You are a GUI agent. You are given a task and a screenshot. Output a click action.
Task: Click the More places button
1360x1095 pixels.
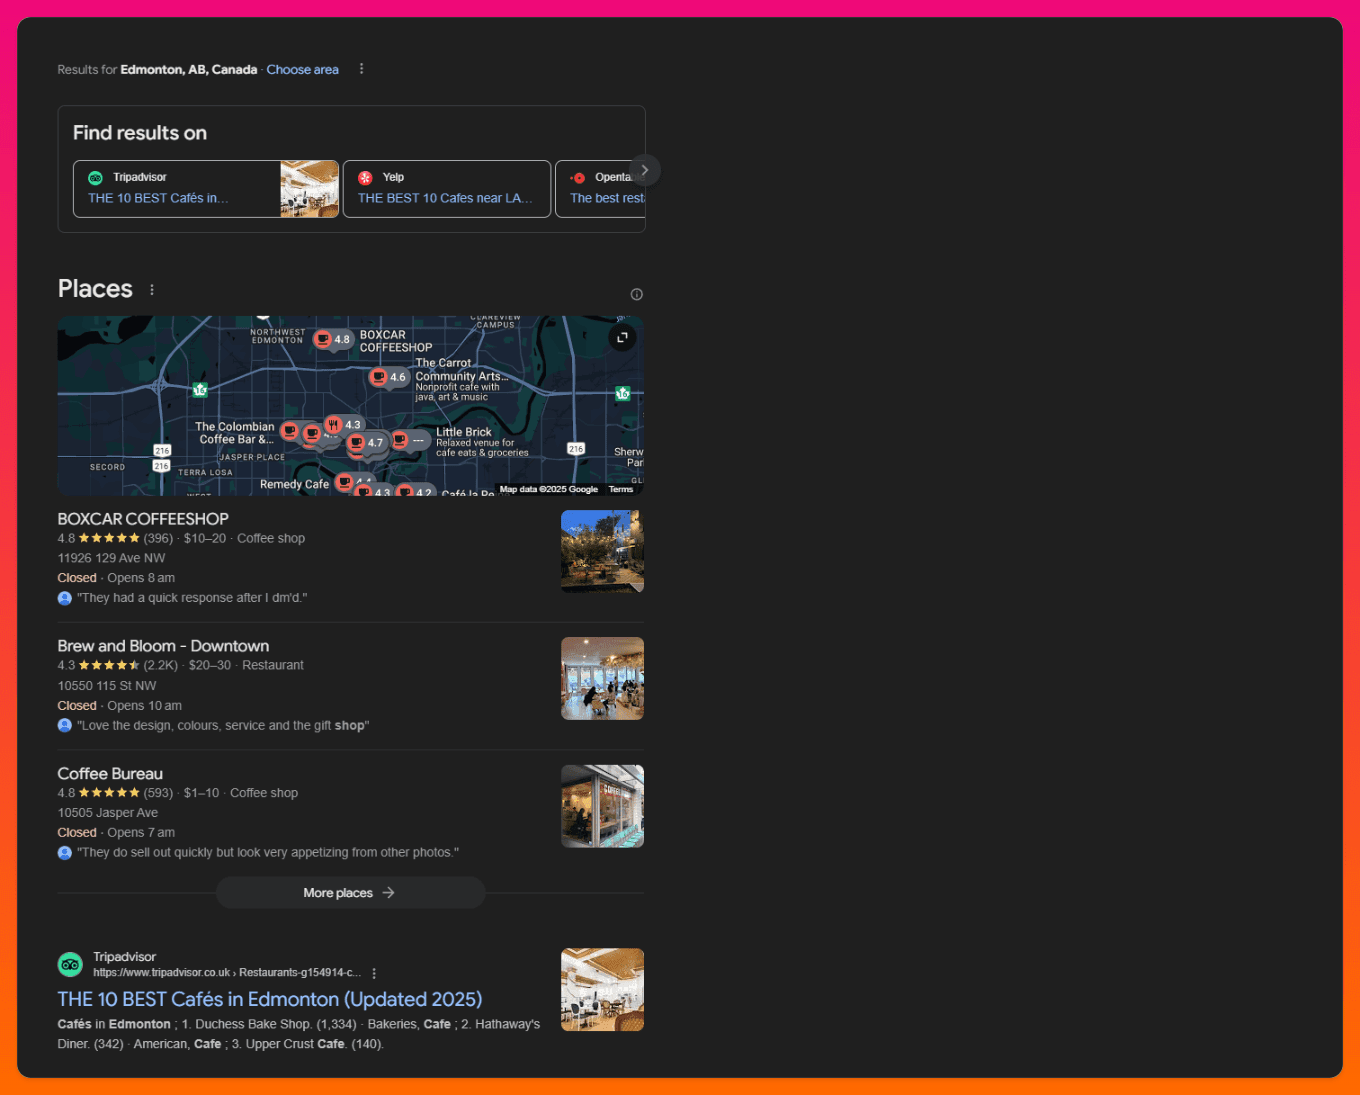click(350, 893)
